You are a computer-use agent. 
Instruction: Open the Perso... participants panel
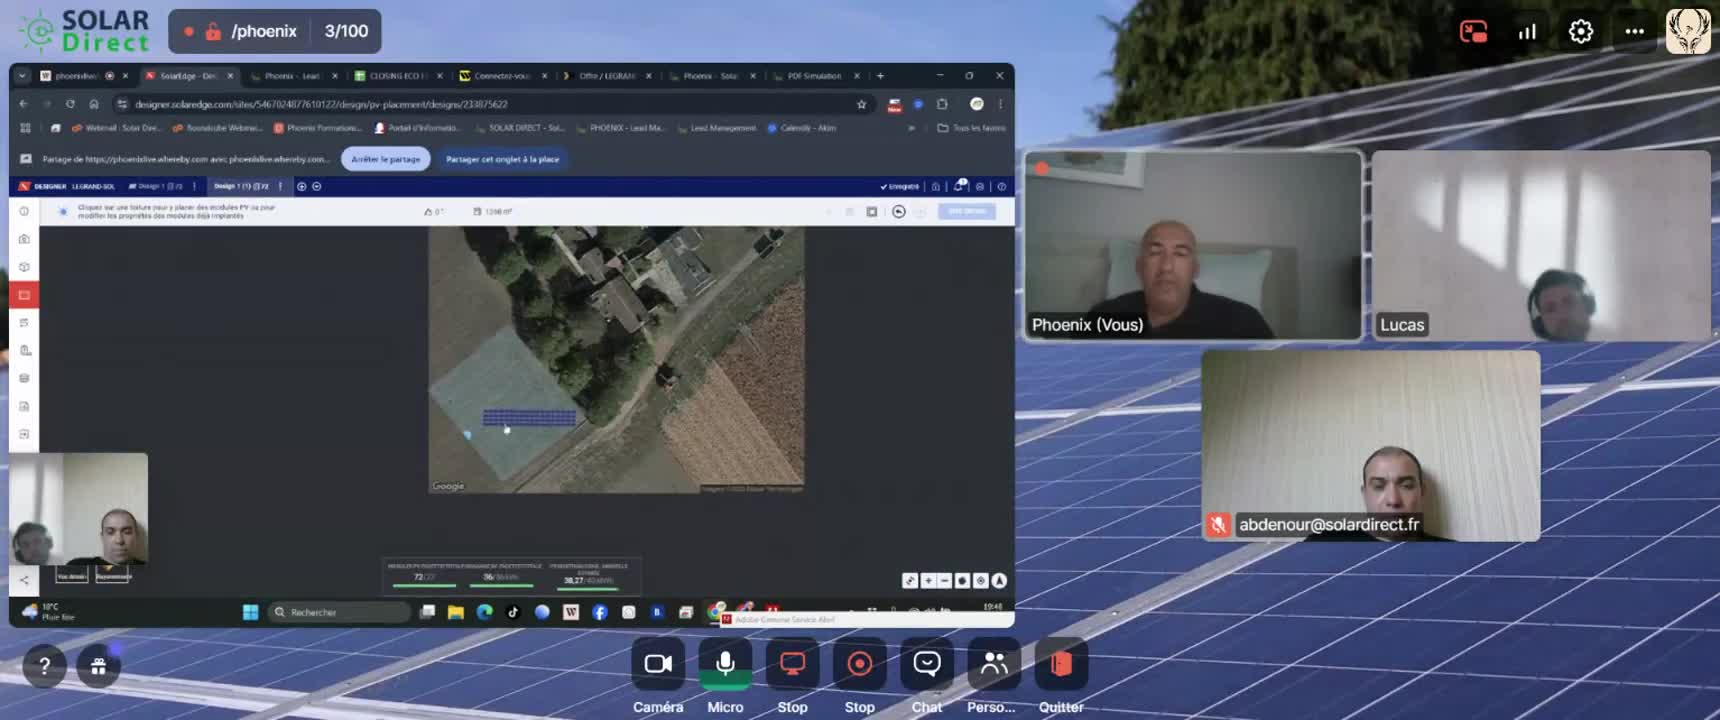(993, 664)
